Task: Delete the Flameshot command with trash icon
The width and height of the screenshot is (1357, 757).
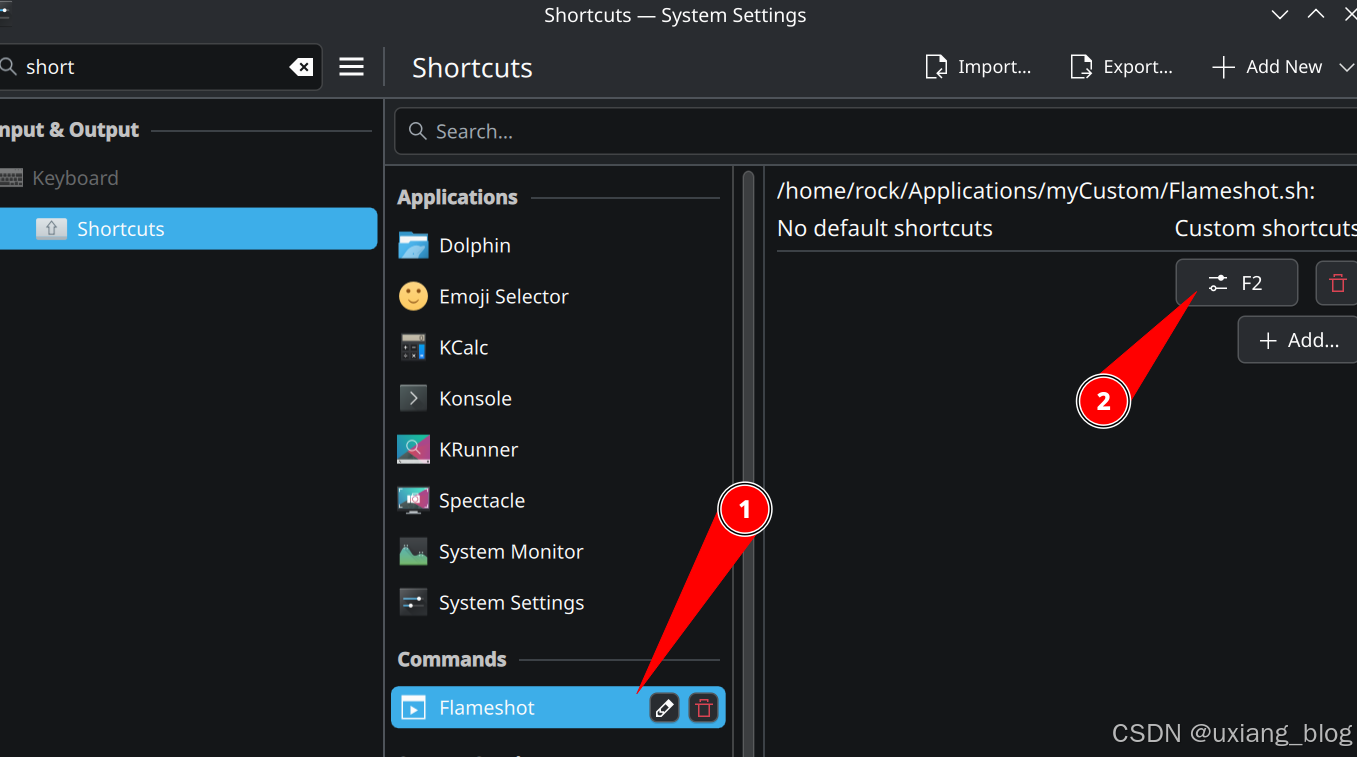Action: 704,708
